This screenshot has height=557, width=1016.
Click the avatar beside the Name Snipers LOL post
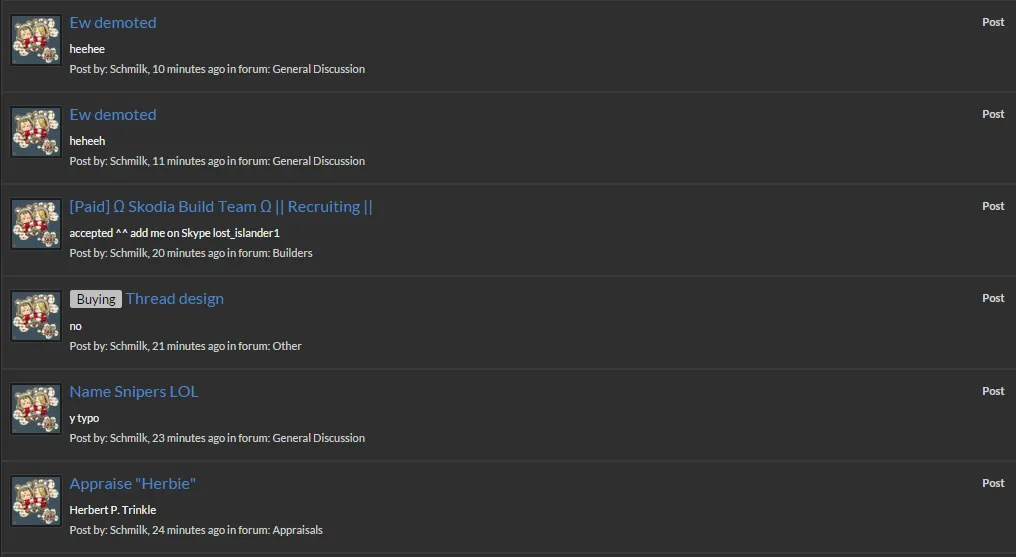click(36, 409)
